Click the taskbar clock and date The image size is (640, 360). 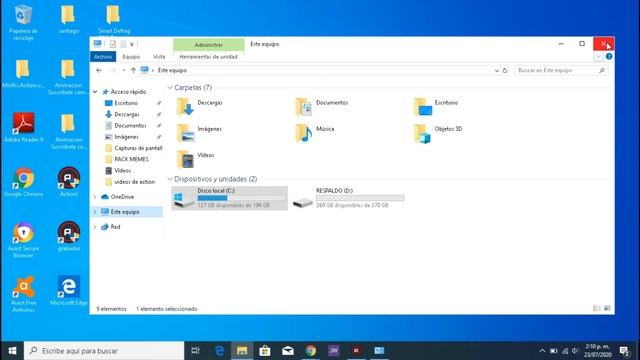pos(597,351)
